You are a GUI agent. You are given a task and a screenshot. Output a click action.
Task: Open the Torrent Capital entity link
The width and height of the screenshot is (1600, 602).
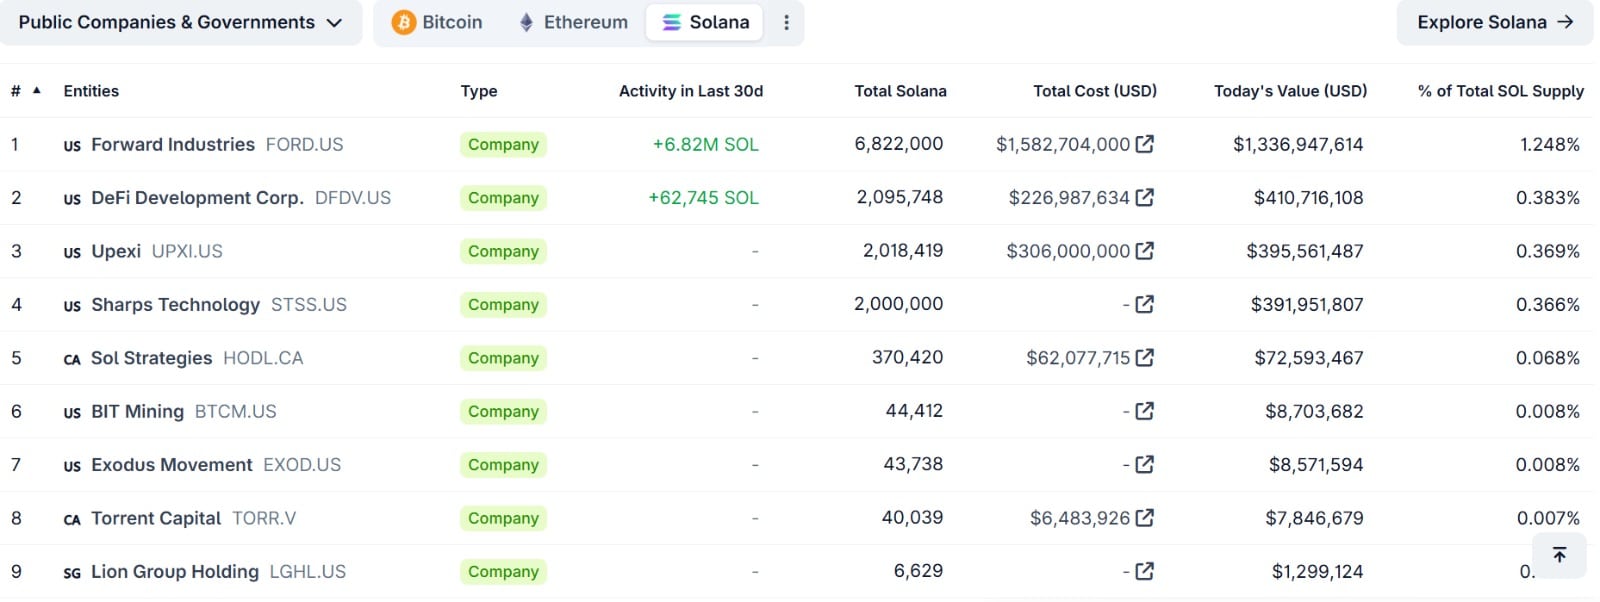tap(156, 518)
